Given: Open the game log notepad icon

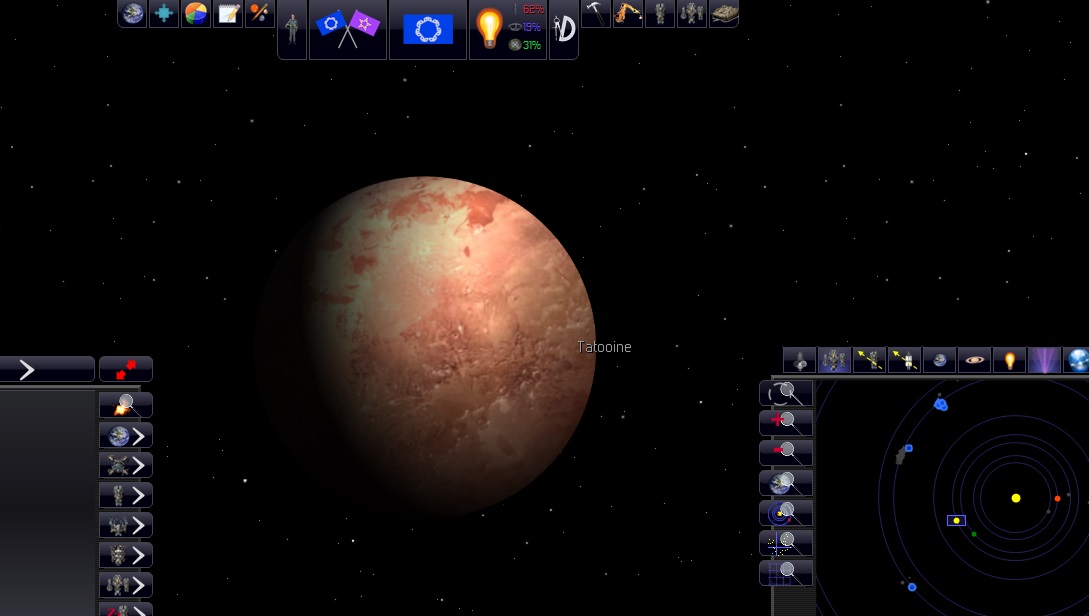Looking at the screenshot, I should 227,14.
